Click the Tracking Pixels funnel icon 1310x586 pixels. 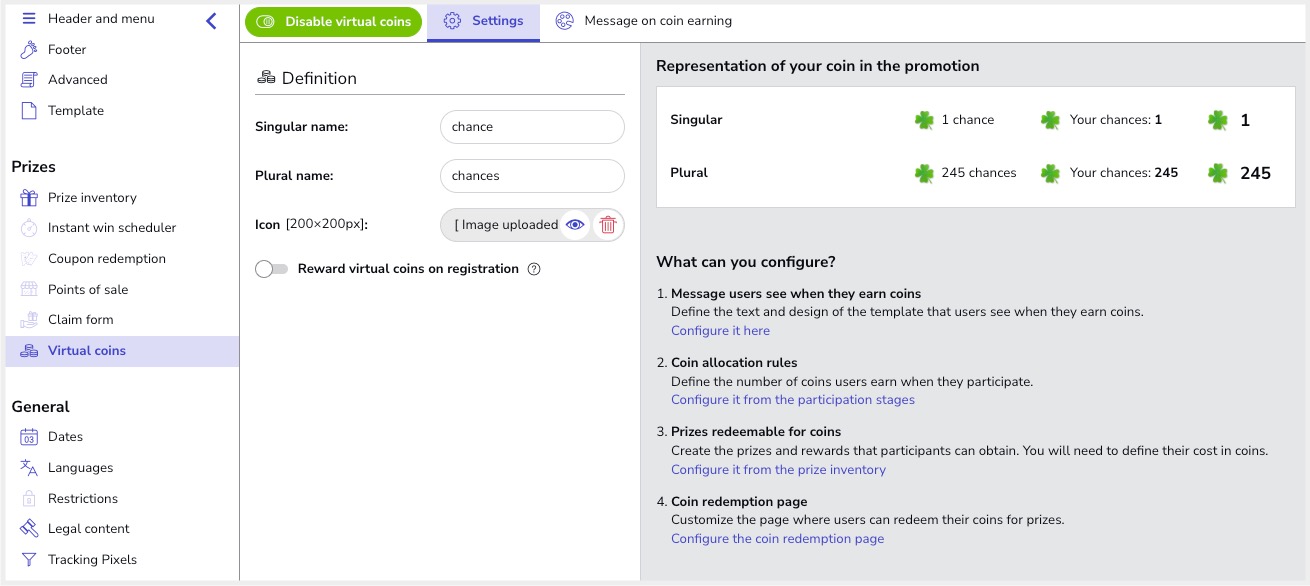(29, 560)
